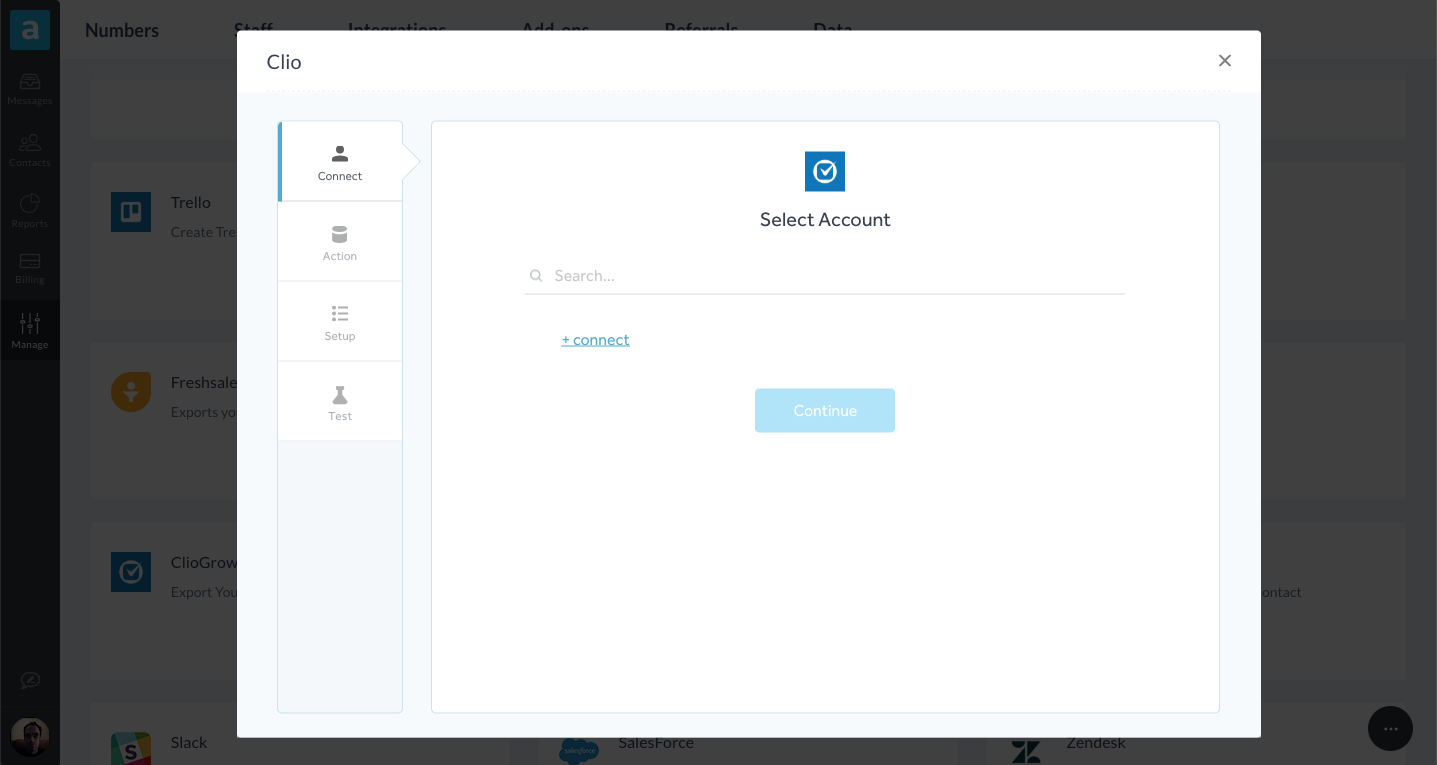The width and height of the screenshot is (1437, 765).
Task: Click the Clio checkmark logo above Select Account
Action: [x=825, y=172]
